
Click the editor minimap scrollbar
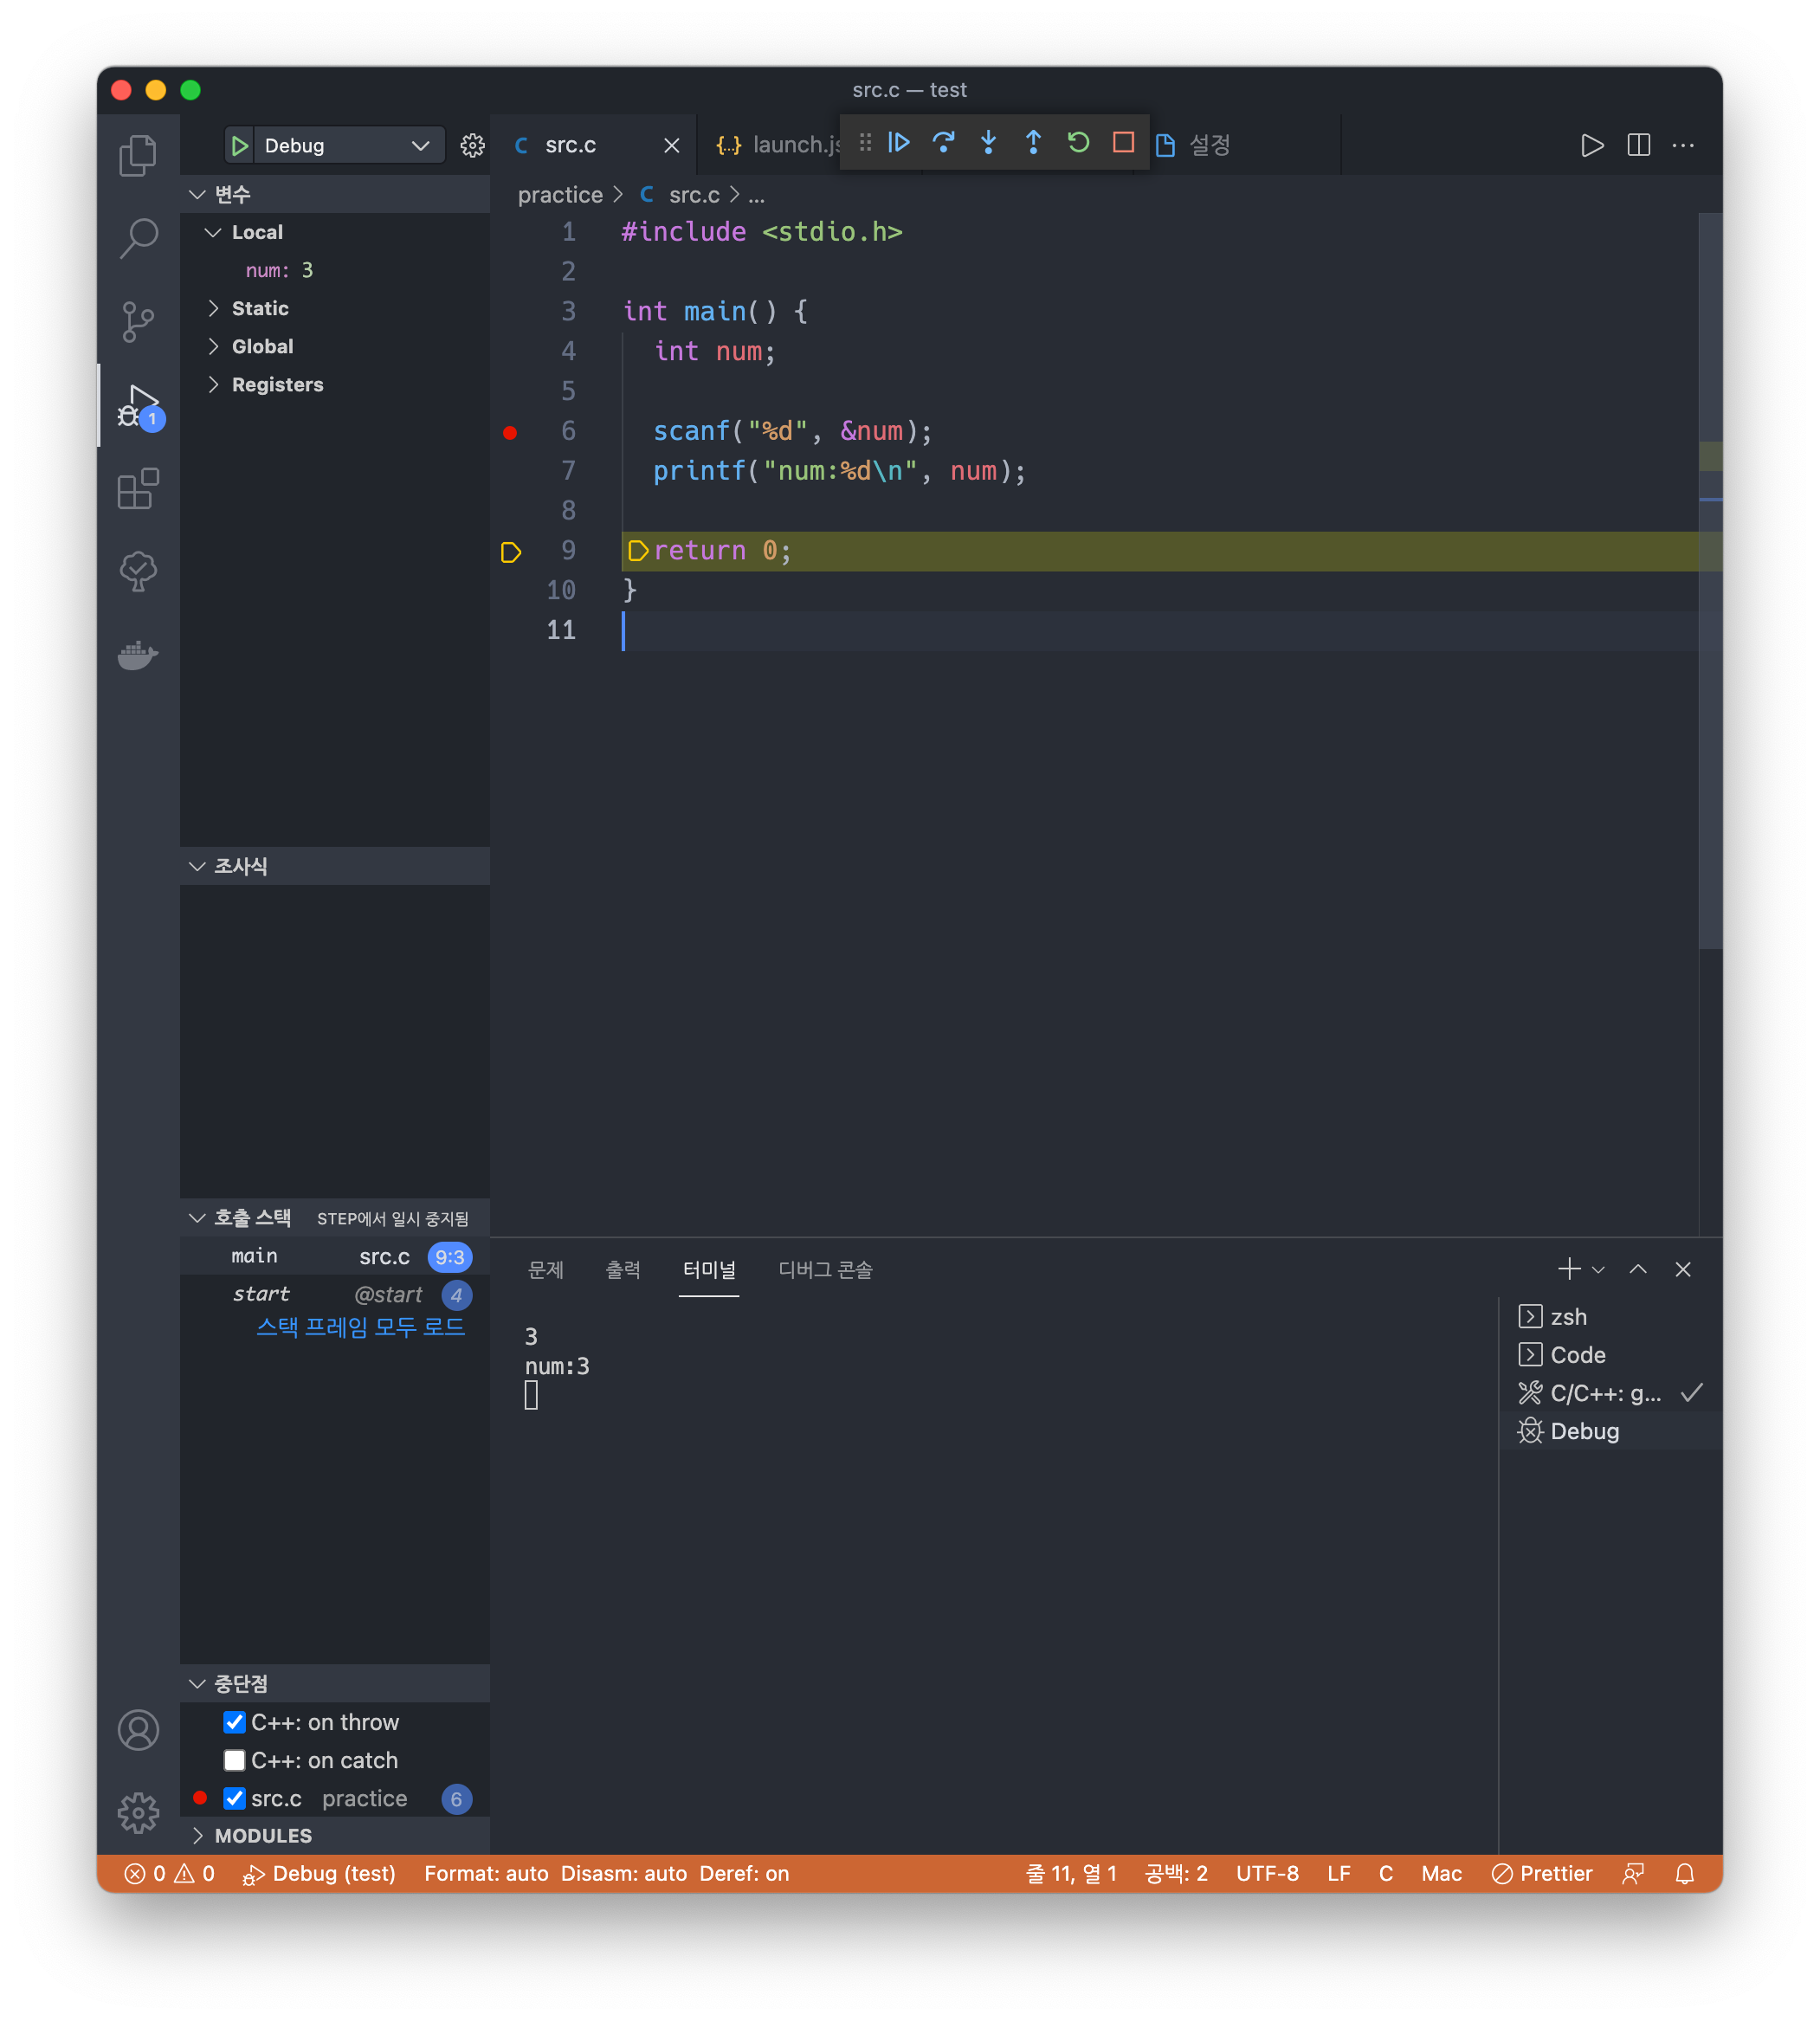pyautogui.click(x=1710, y=580)
